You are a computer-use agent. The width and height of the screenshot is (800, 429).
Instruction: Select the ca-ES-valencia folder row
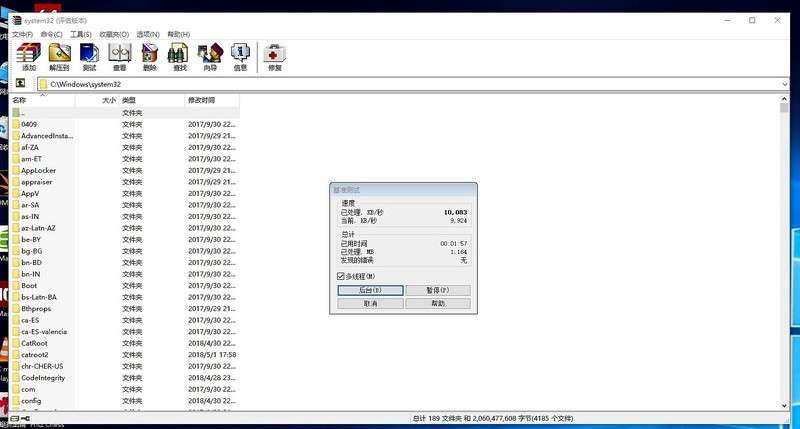pos(125,332)
